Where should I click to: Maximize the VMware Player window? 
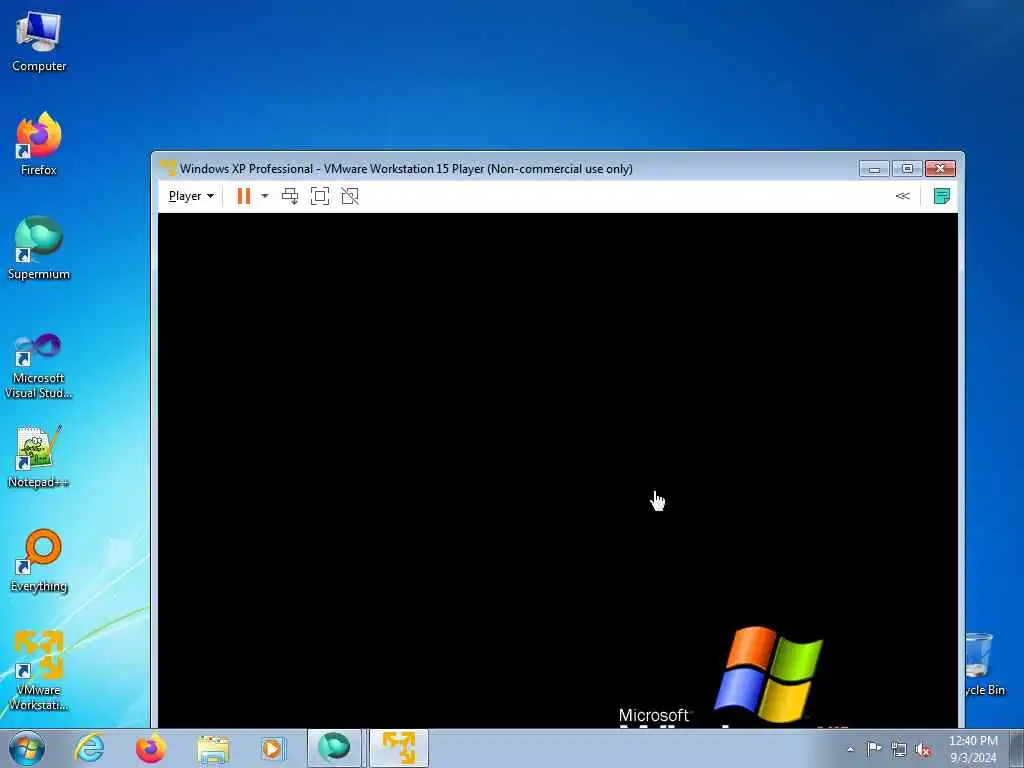[x=907, y=168]
